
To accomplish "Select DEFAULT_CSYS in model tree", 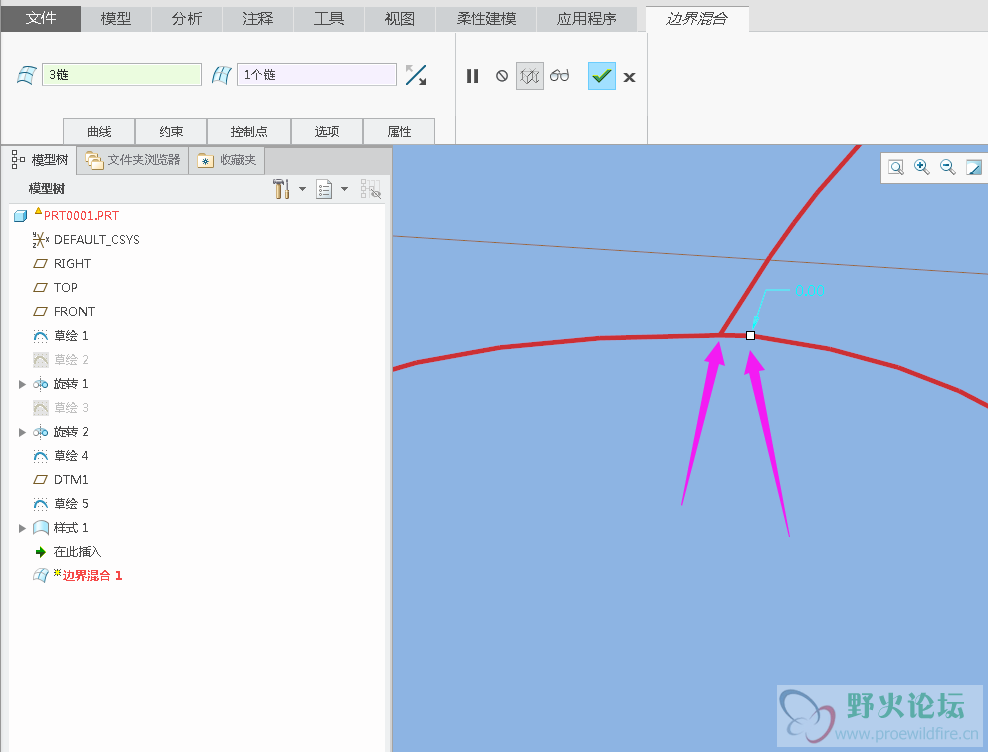I will coord(96,240).
